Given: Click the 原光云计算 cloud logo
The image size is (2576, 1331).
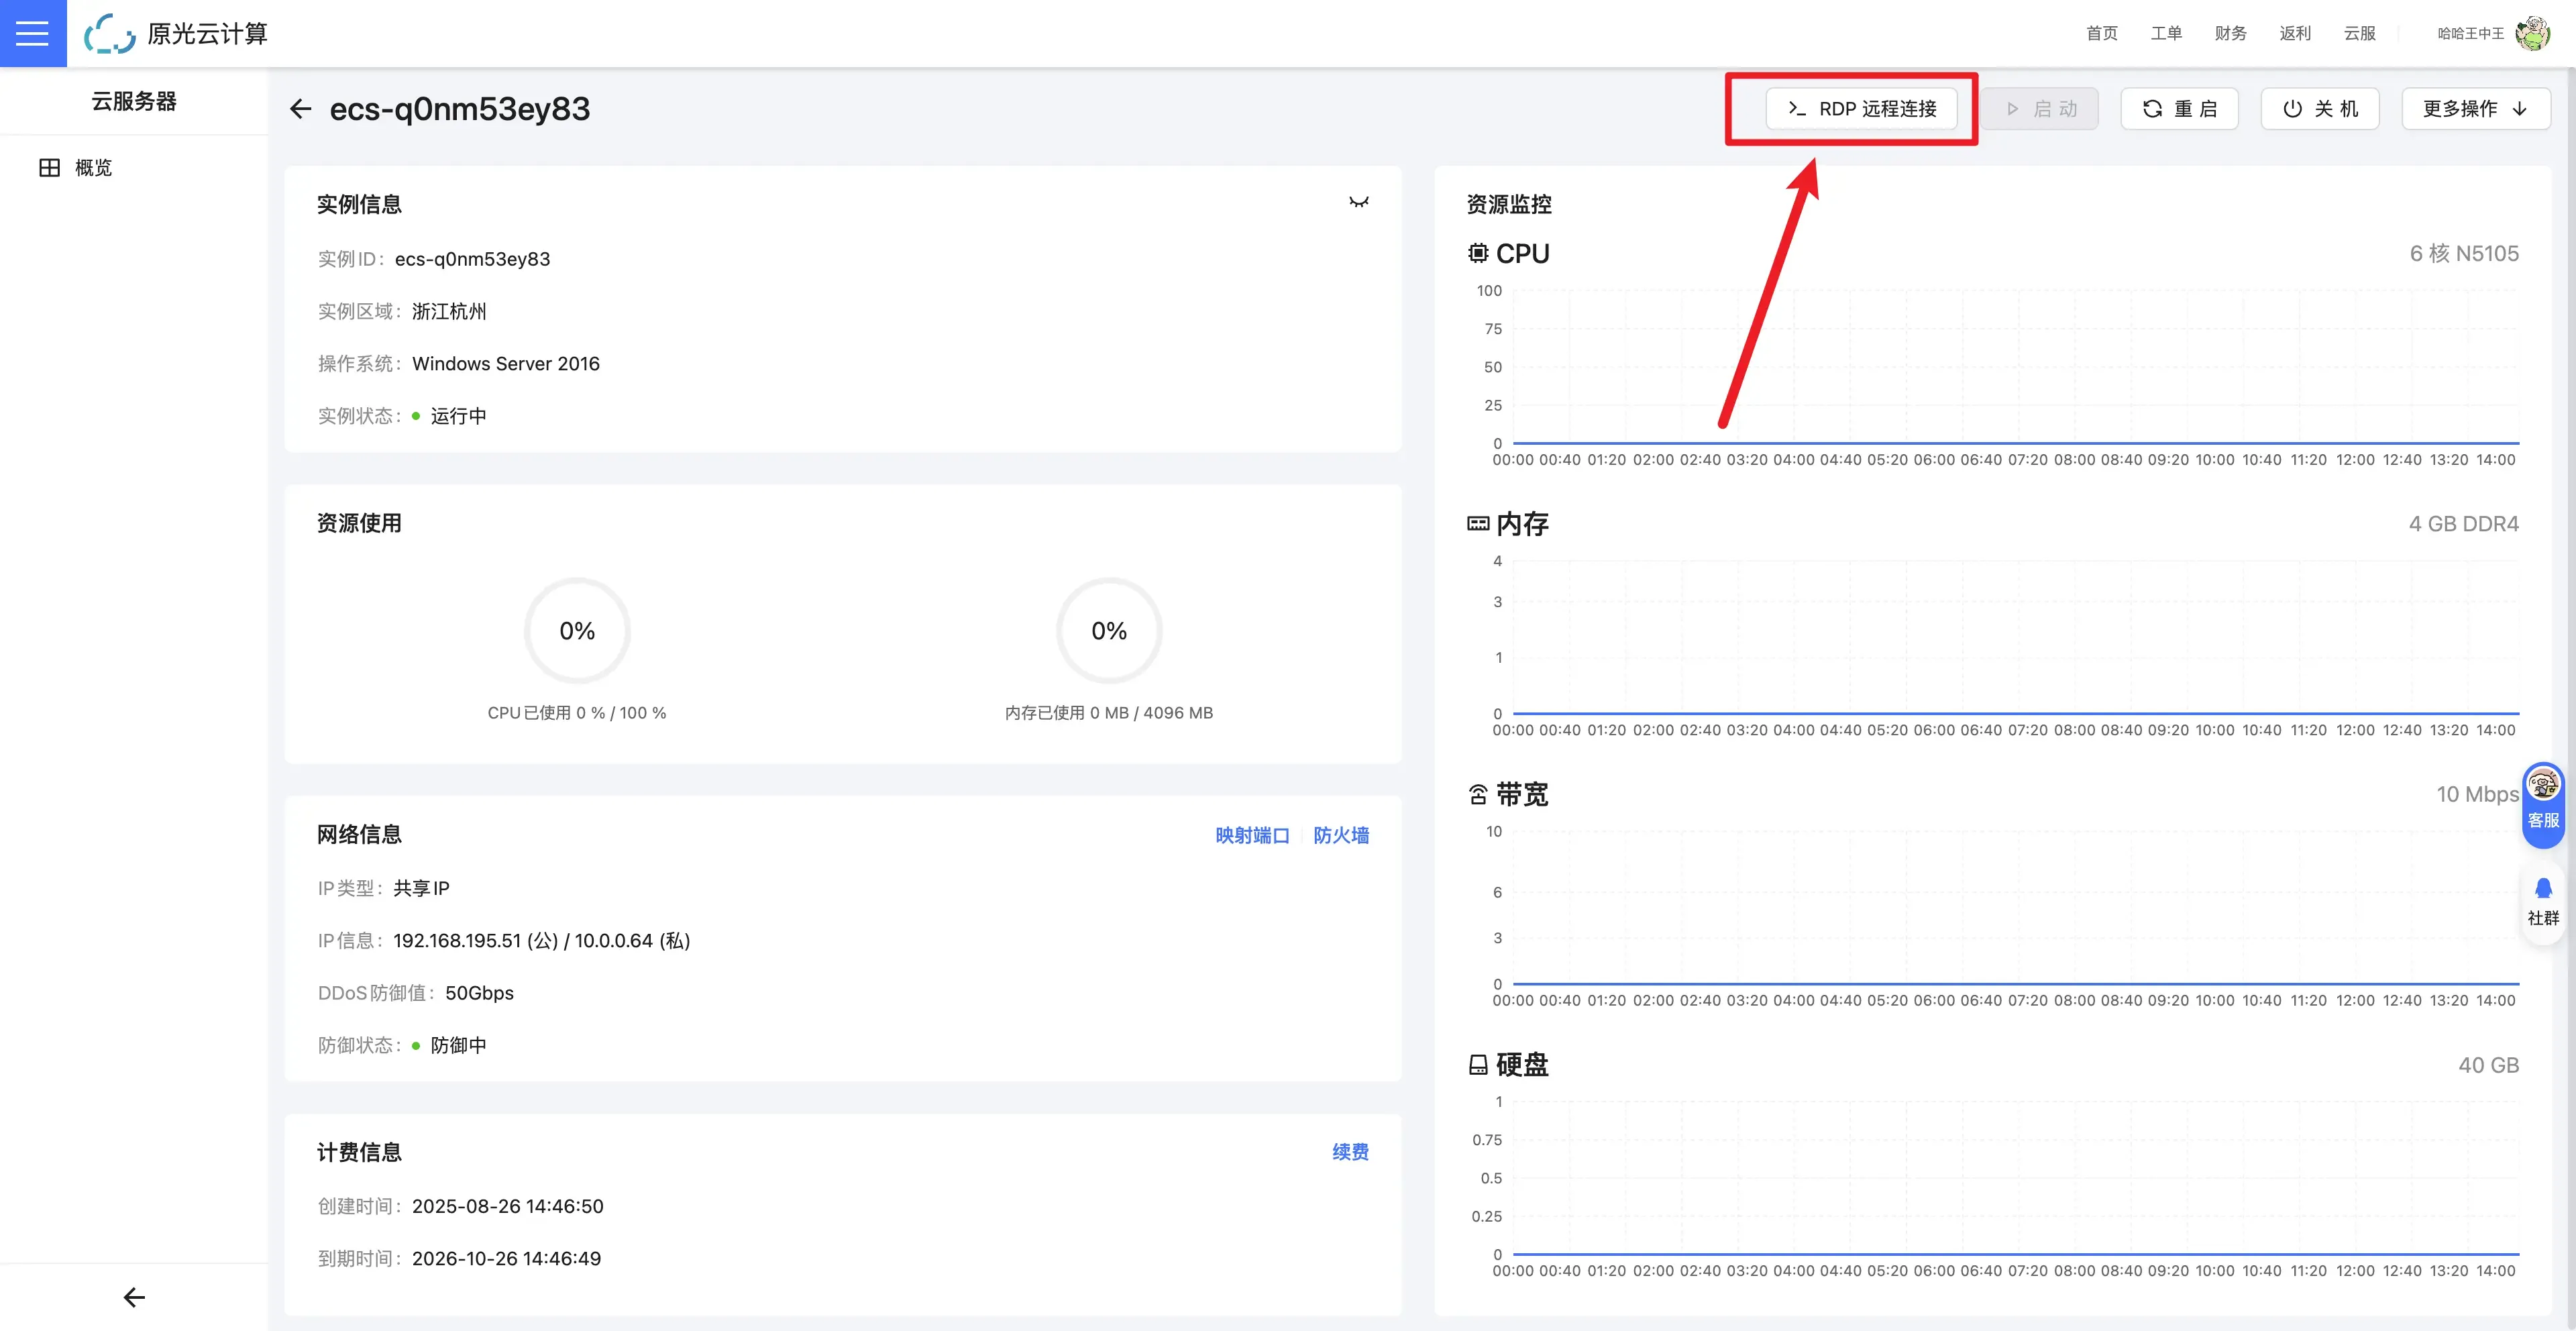Looking at the screenshot, I should pos(110,34).
